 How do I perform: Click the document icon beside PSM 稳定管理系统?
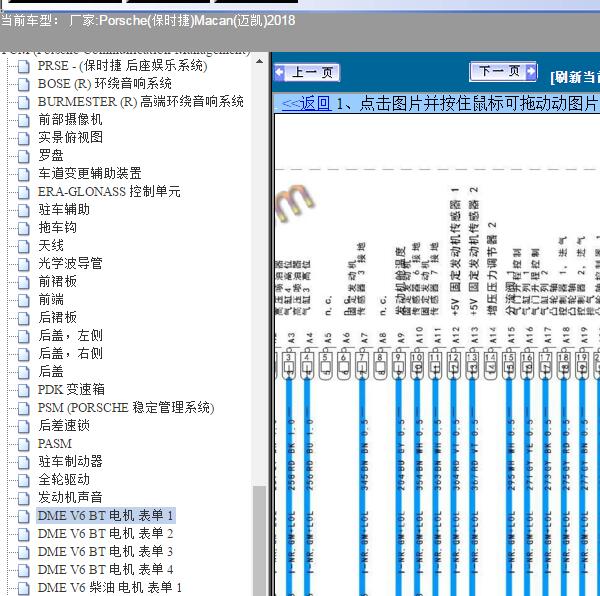tap(23, 408)
